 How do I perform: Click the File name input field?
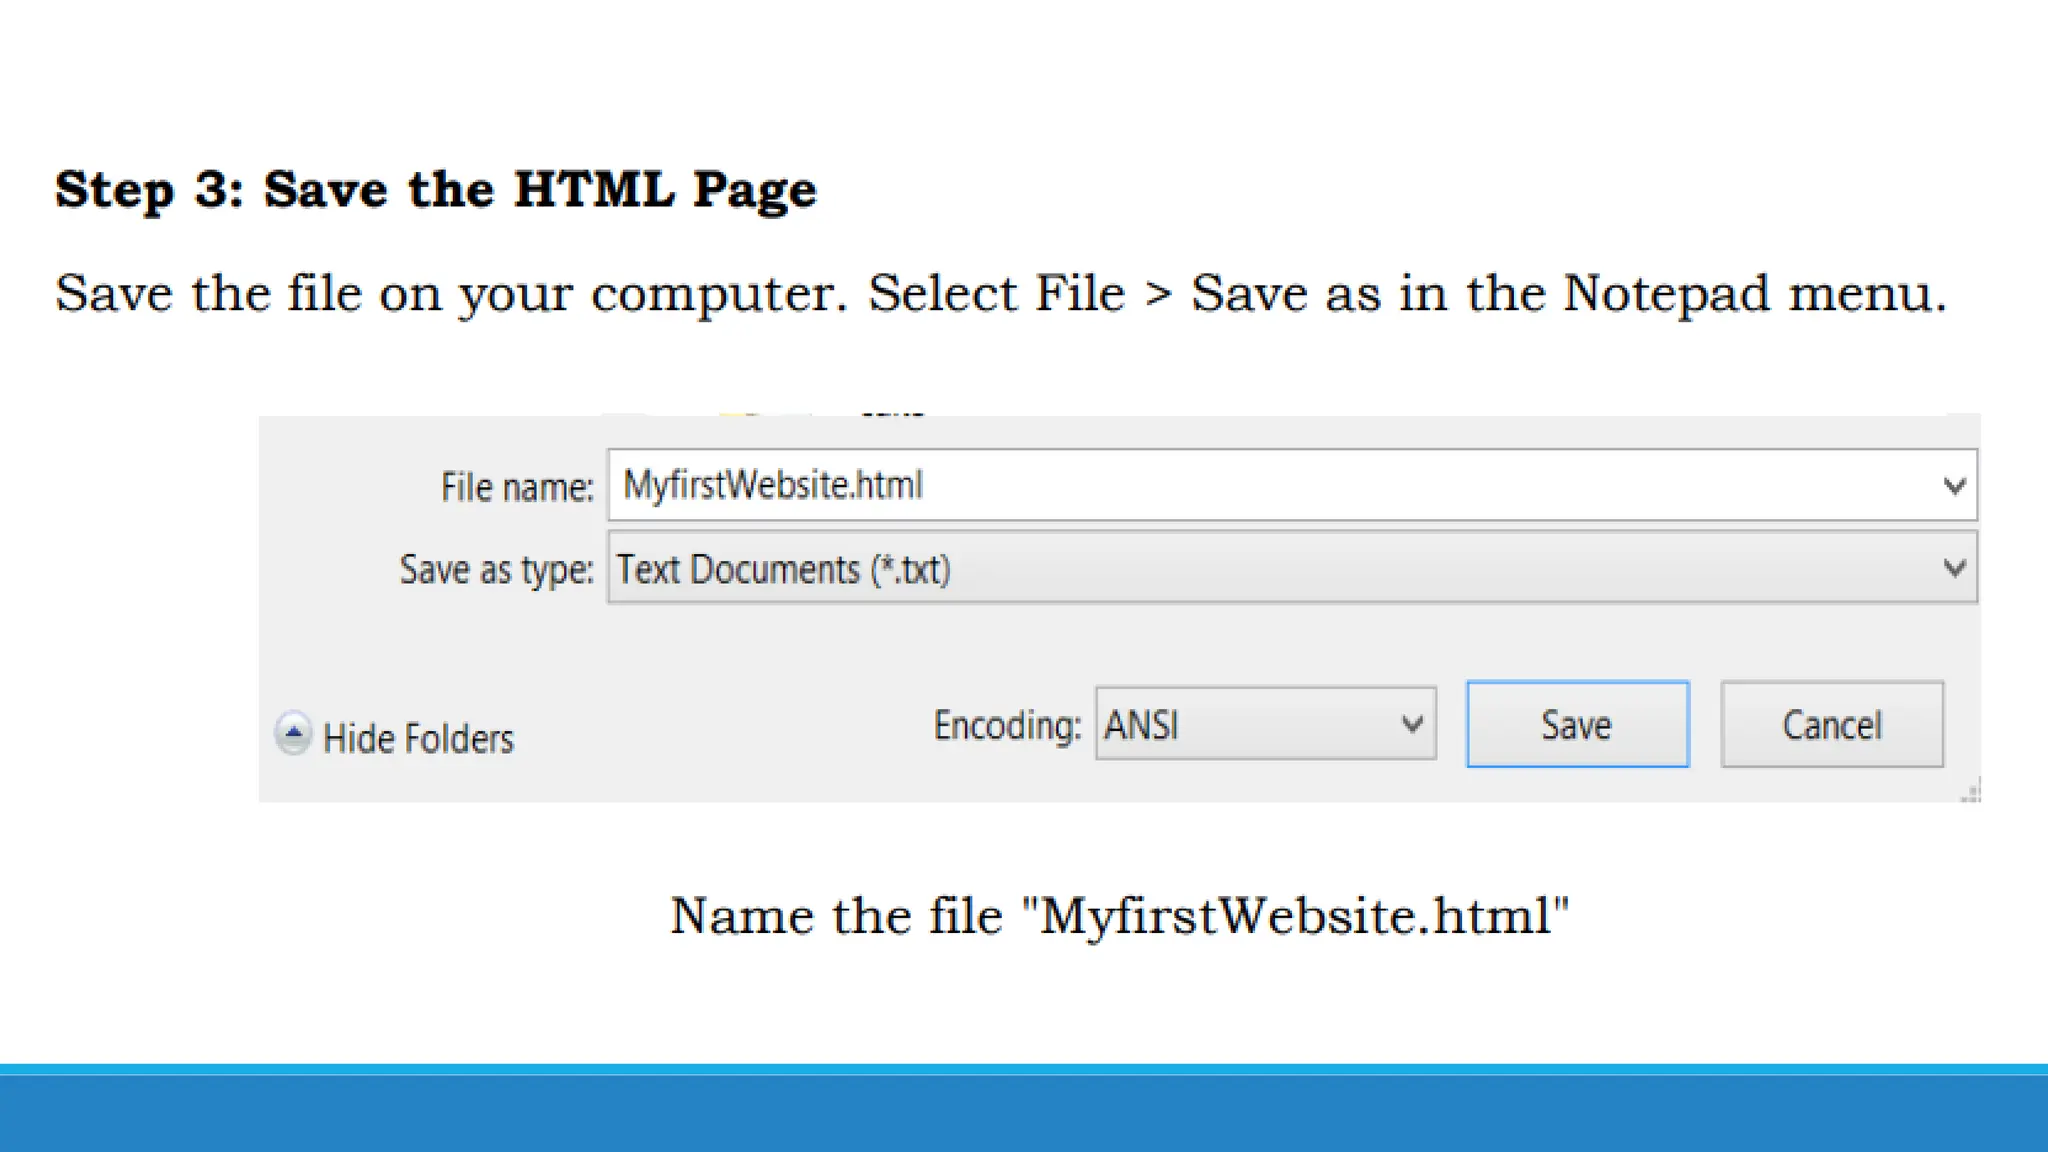[x=1292, y=485]
